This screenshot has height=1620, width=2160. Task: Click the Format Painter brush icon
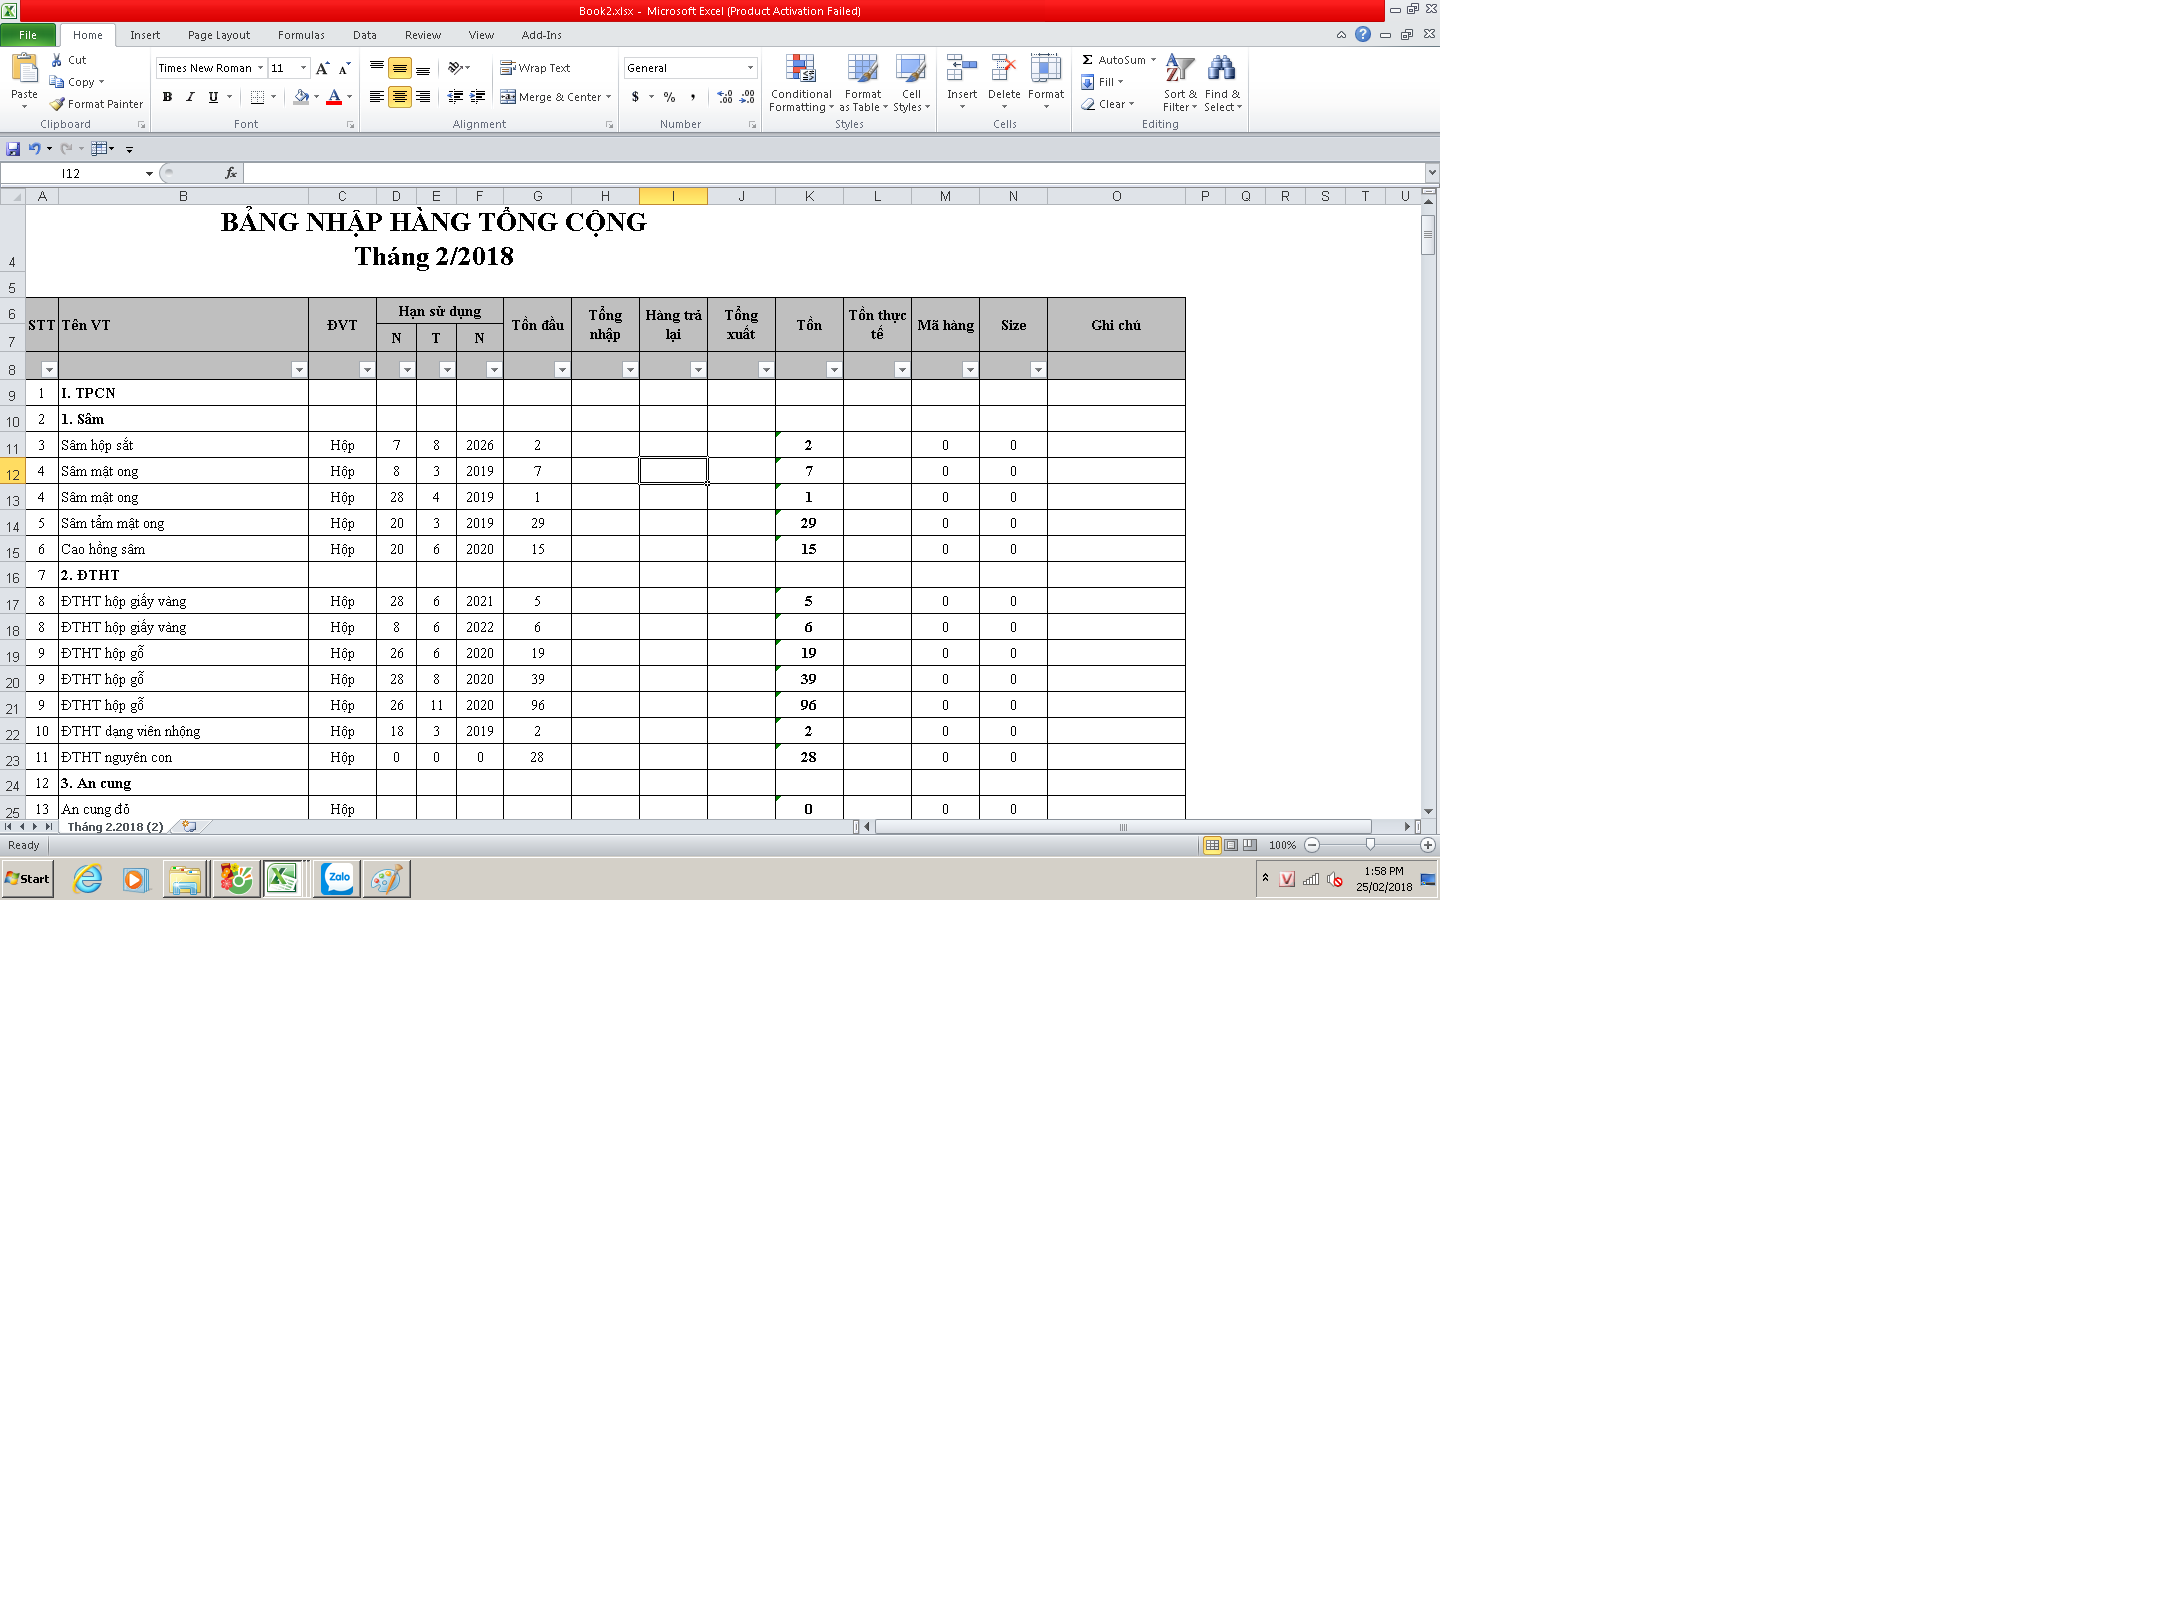coord(58,104)
